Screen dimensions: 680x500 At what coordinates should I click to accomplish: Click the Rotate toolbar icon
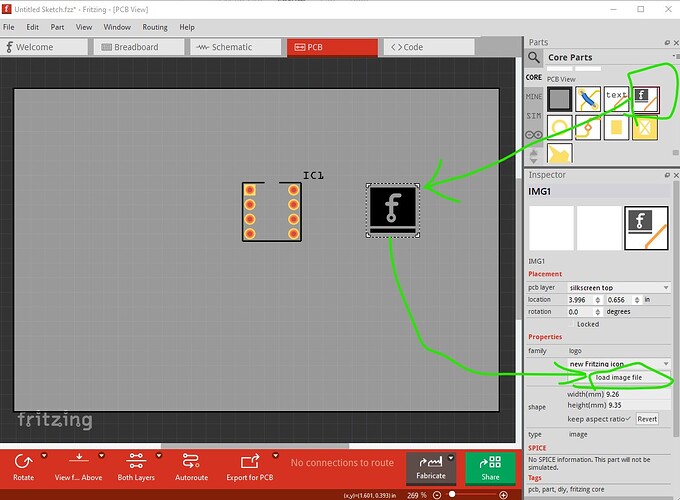click(x=23, y=462)
